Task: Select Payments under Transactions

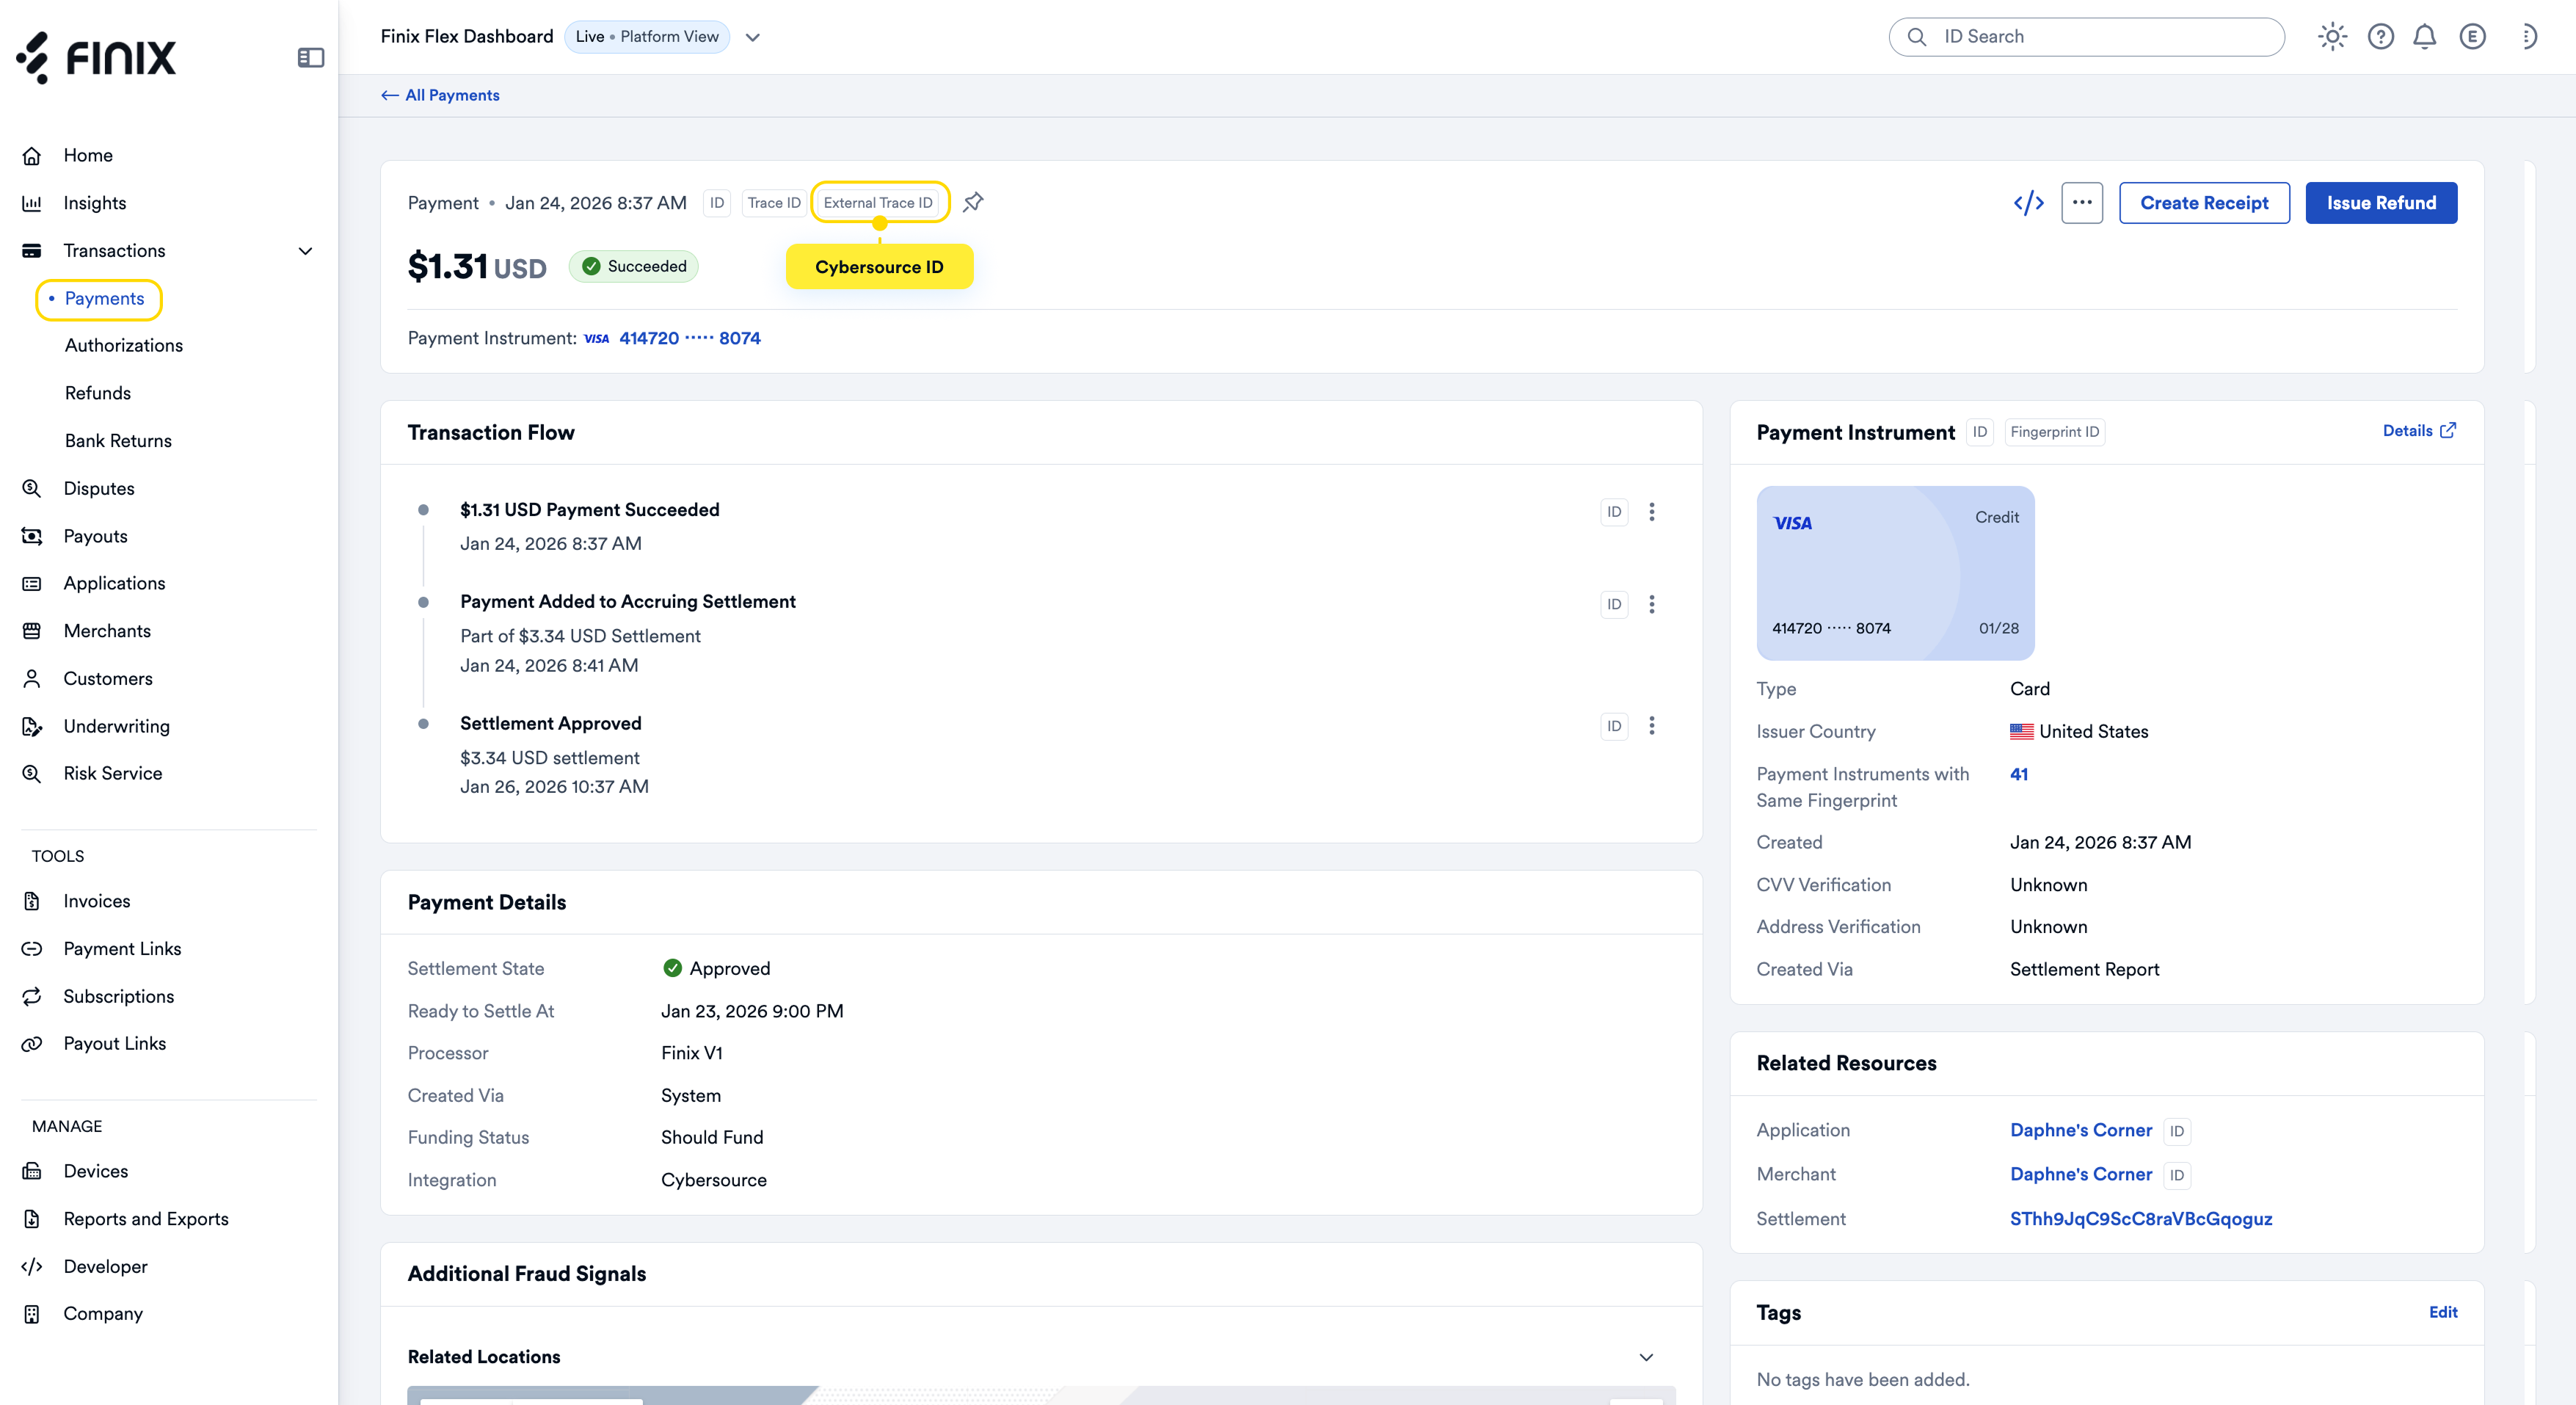Action: tap(104, 299)
